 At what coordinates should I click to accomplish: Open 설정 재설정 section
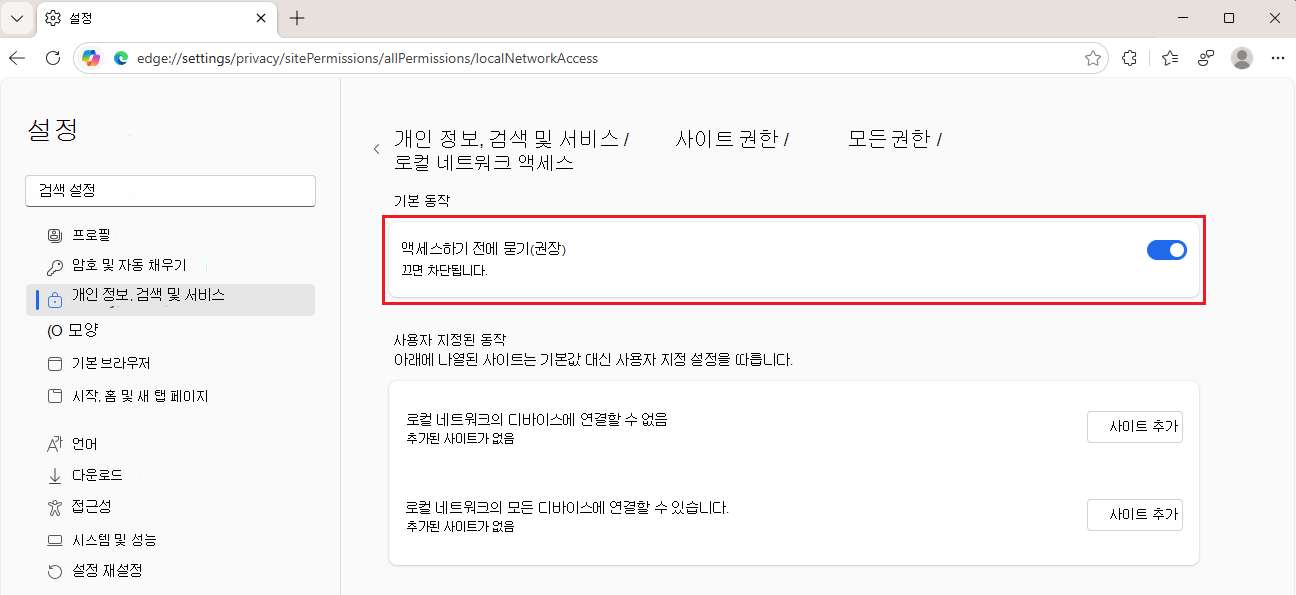click(x=170, y=571)
